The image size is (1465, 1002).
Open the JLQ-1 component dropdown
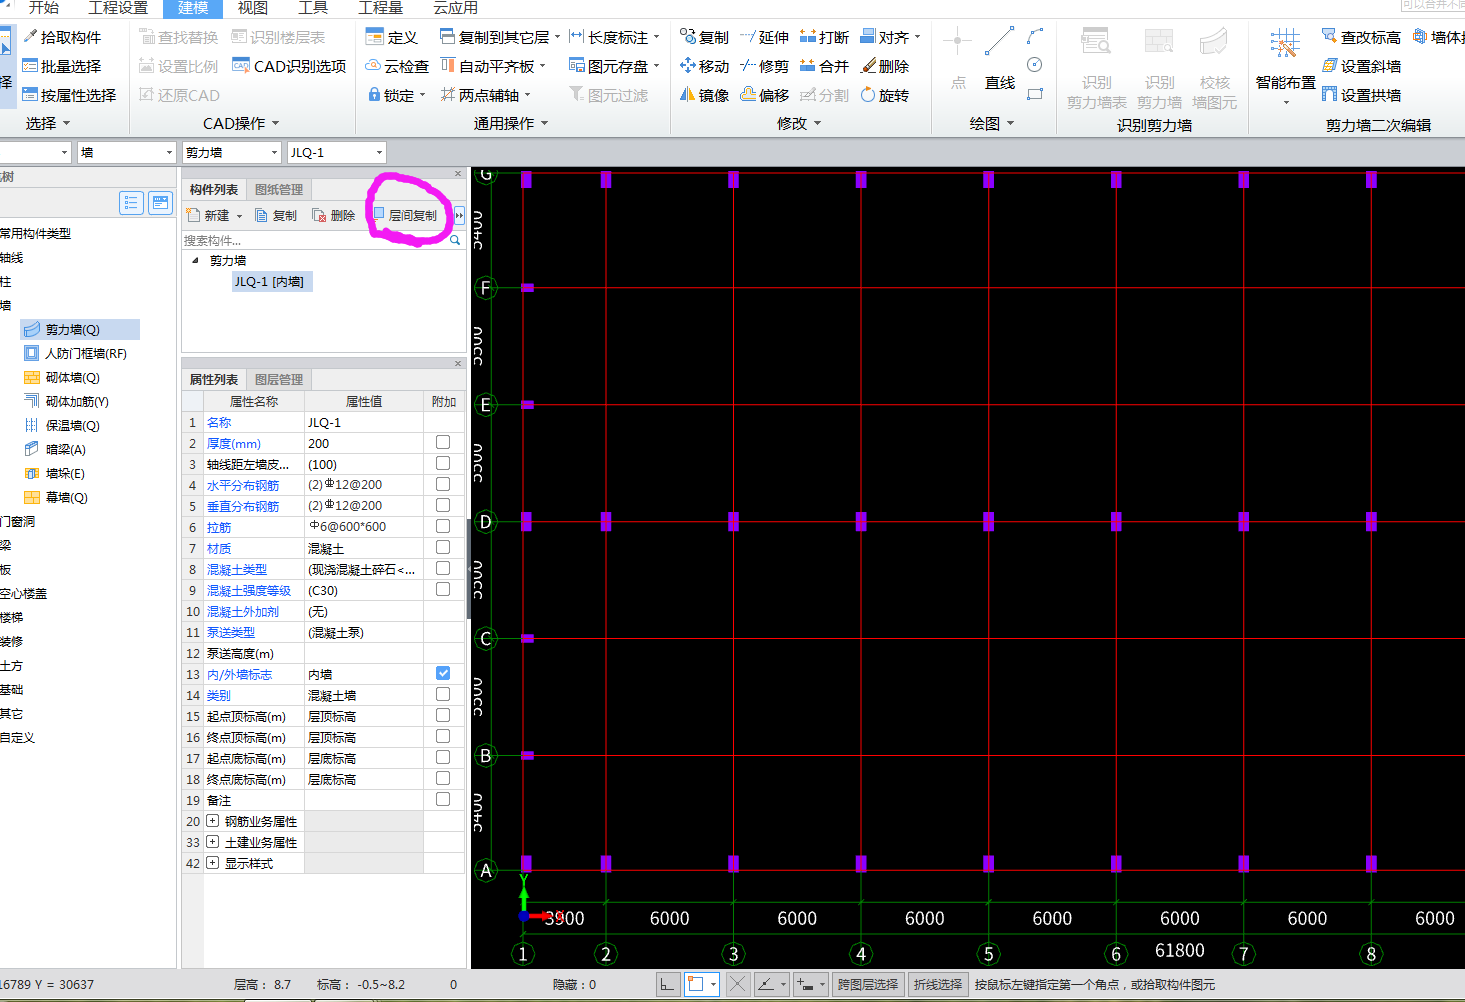click(x=380, y=153)
